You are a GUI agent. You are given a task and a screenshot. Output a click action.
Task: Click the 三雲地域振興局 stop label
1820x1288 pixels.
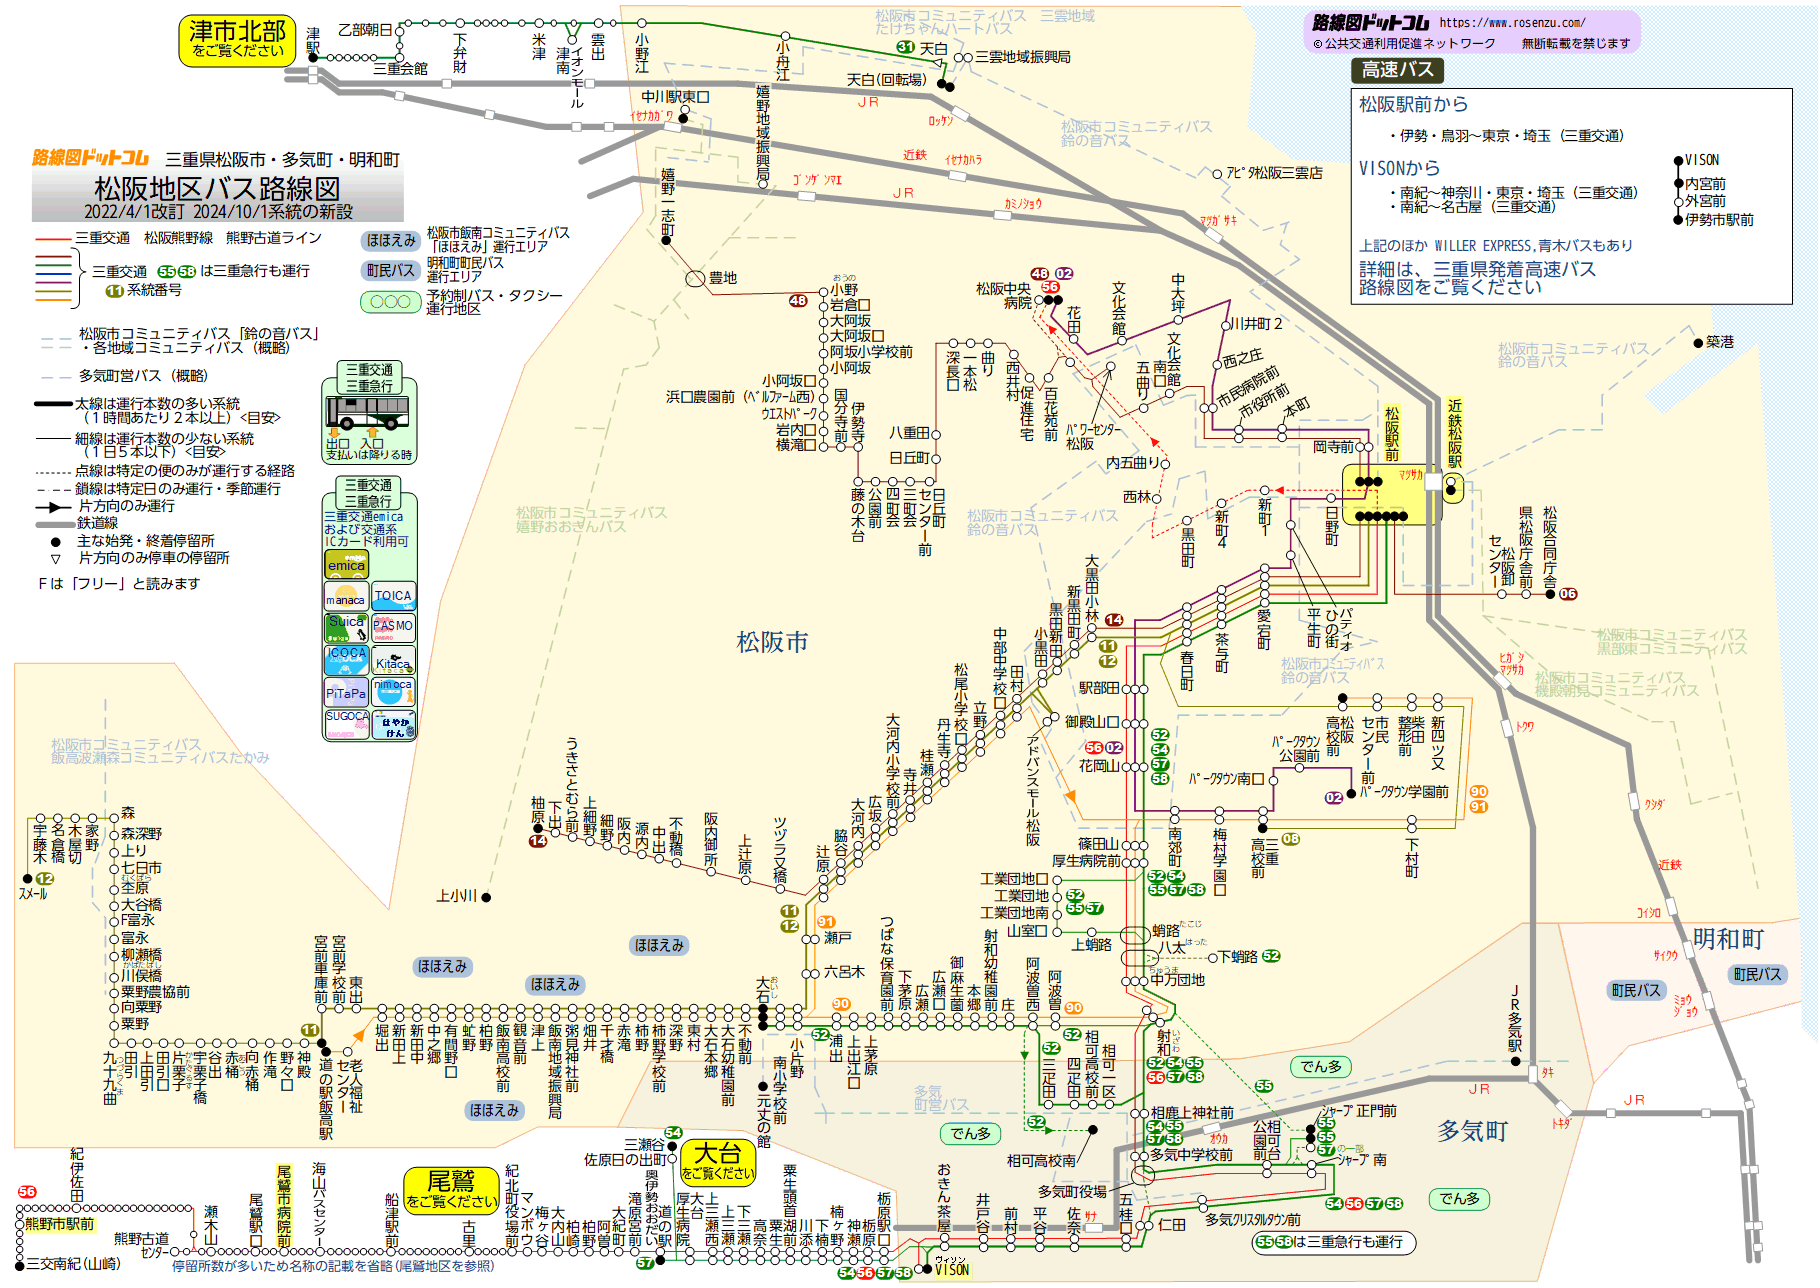pos(1022,57)
